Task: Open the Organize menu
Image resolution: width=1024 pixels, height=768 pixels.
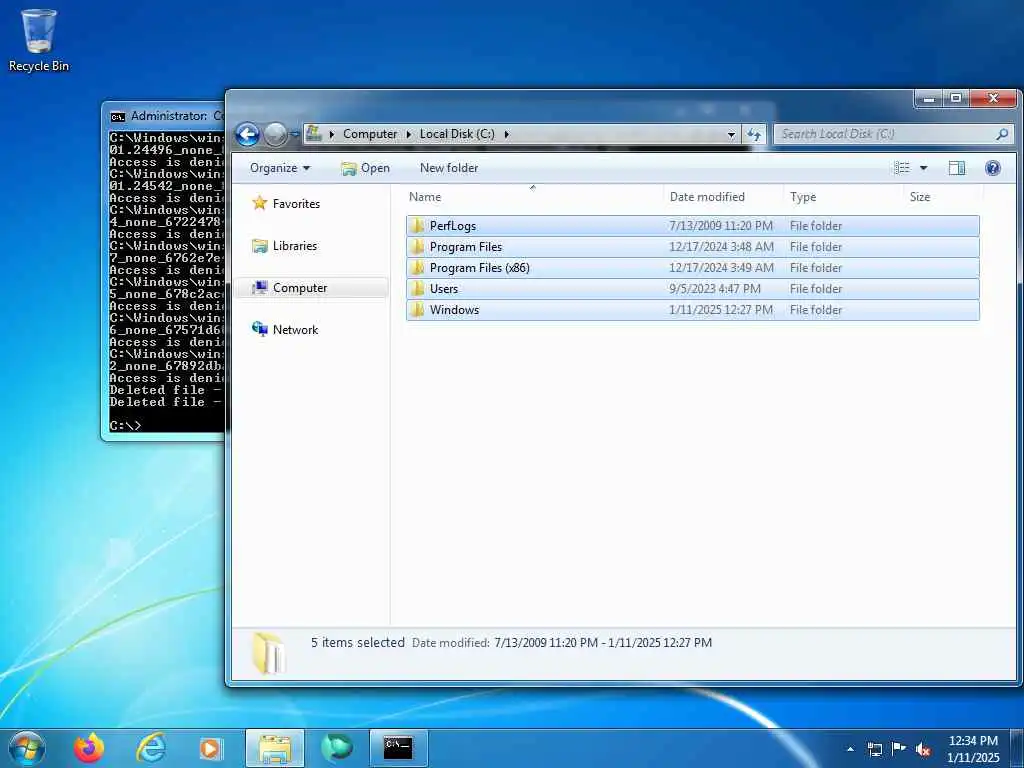Action: (280, 168)
